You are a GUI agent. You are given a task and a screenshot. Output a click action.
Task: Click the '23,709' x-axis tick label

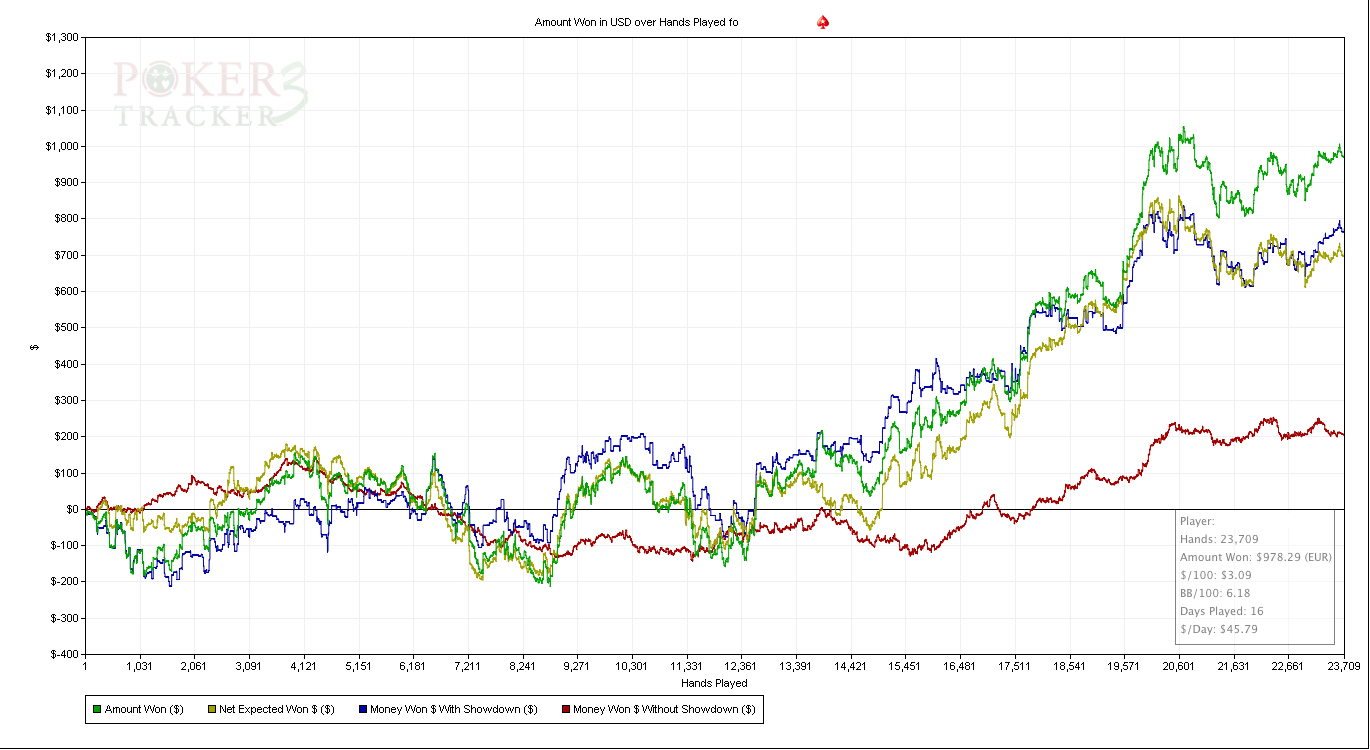(x=1343, y=665)
